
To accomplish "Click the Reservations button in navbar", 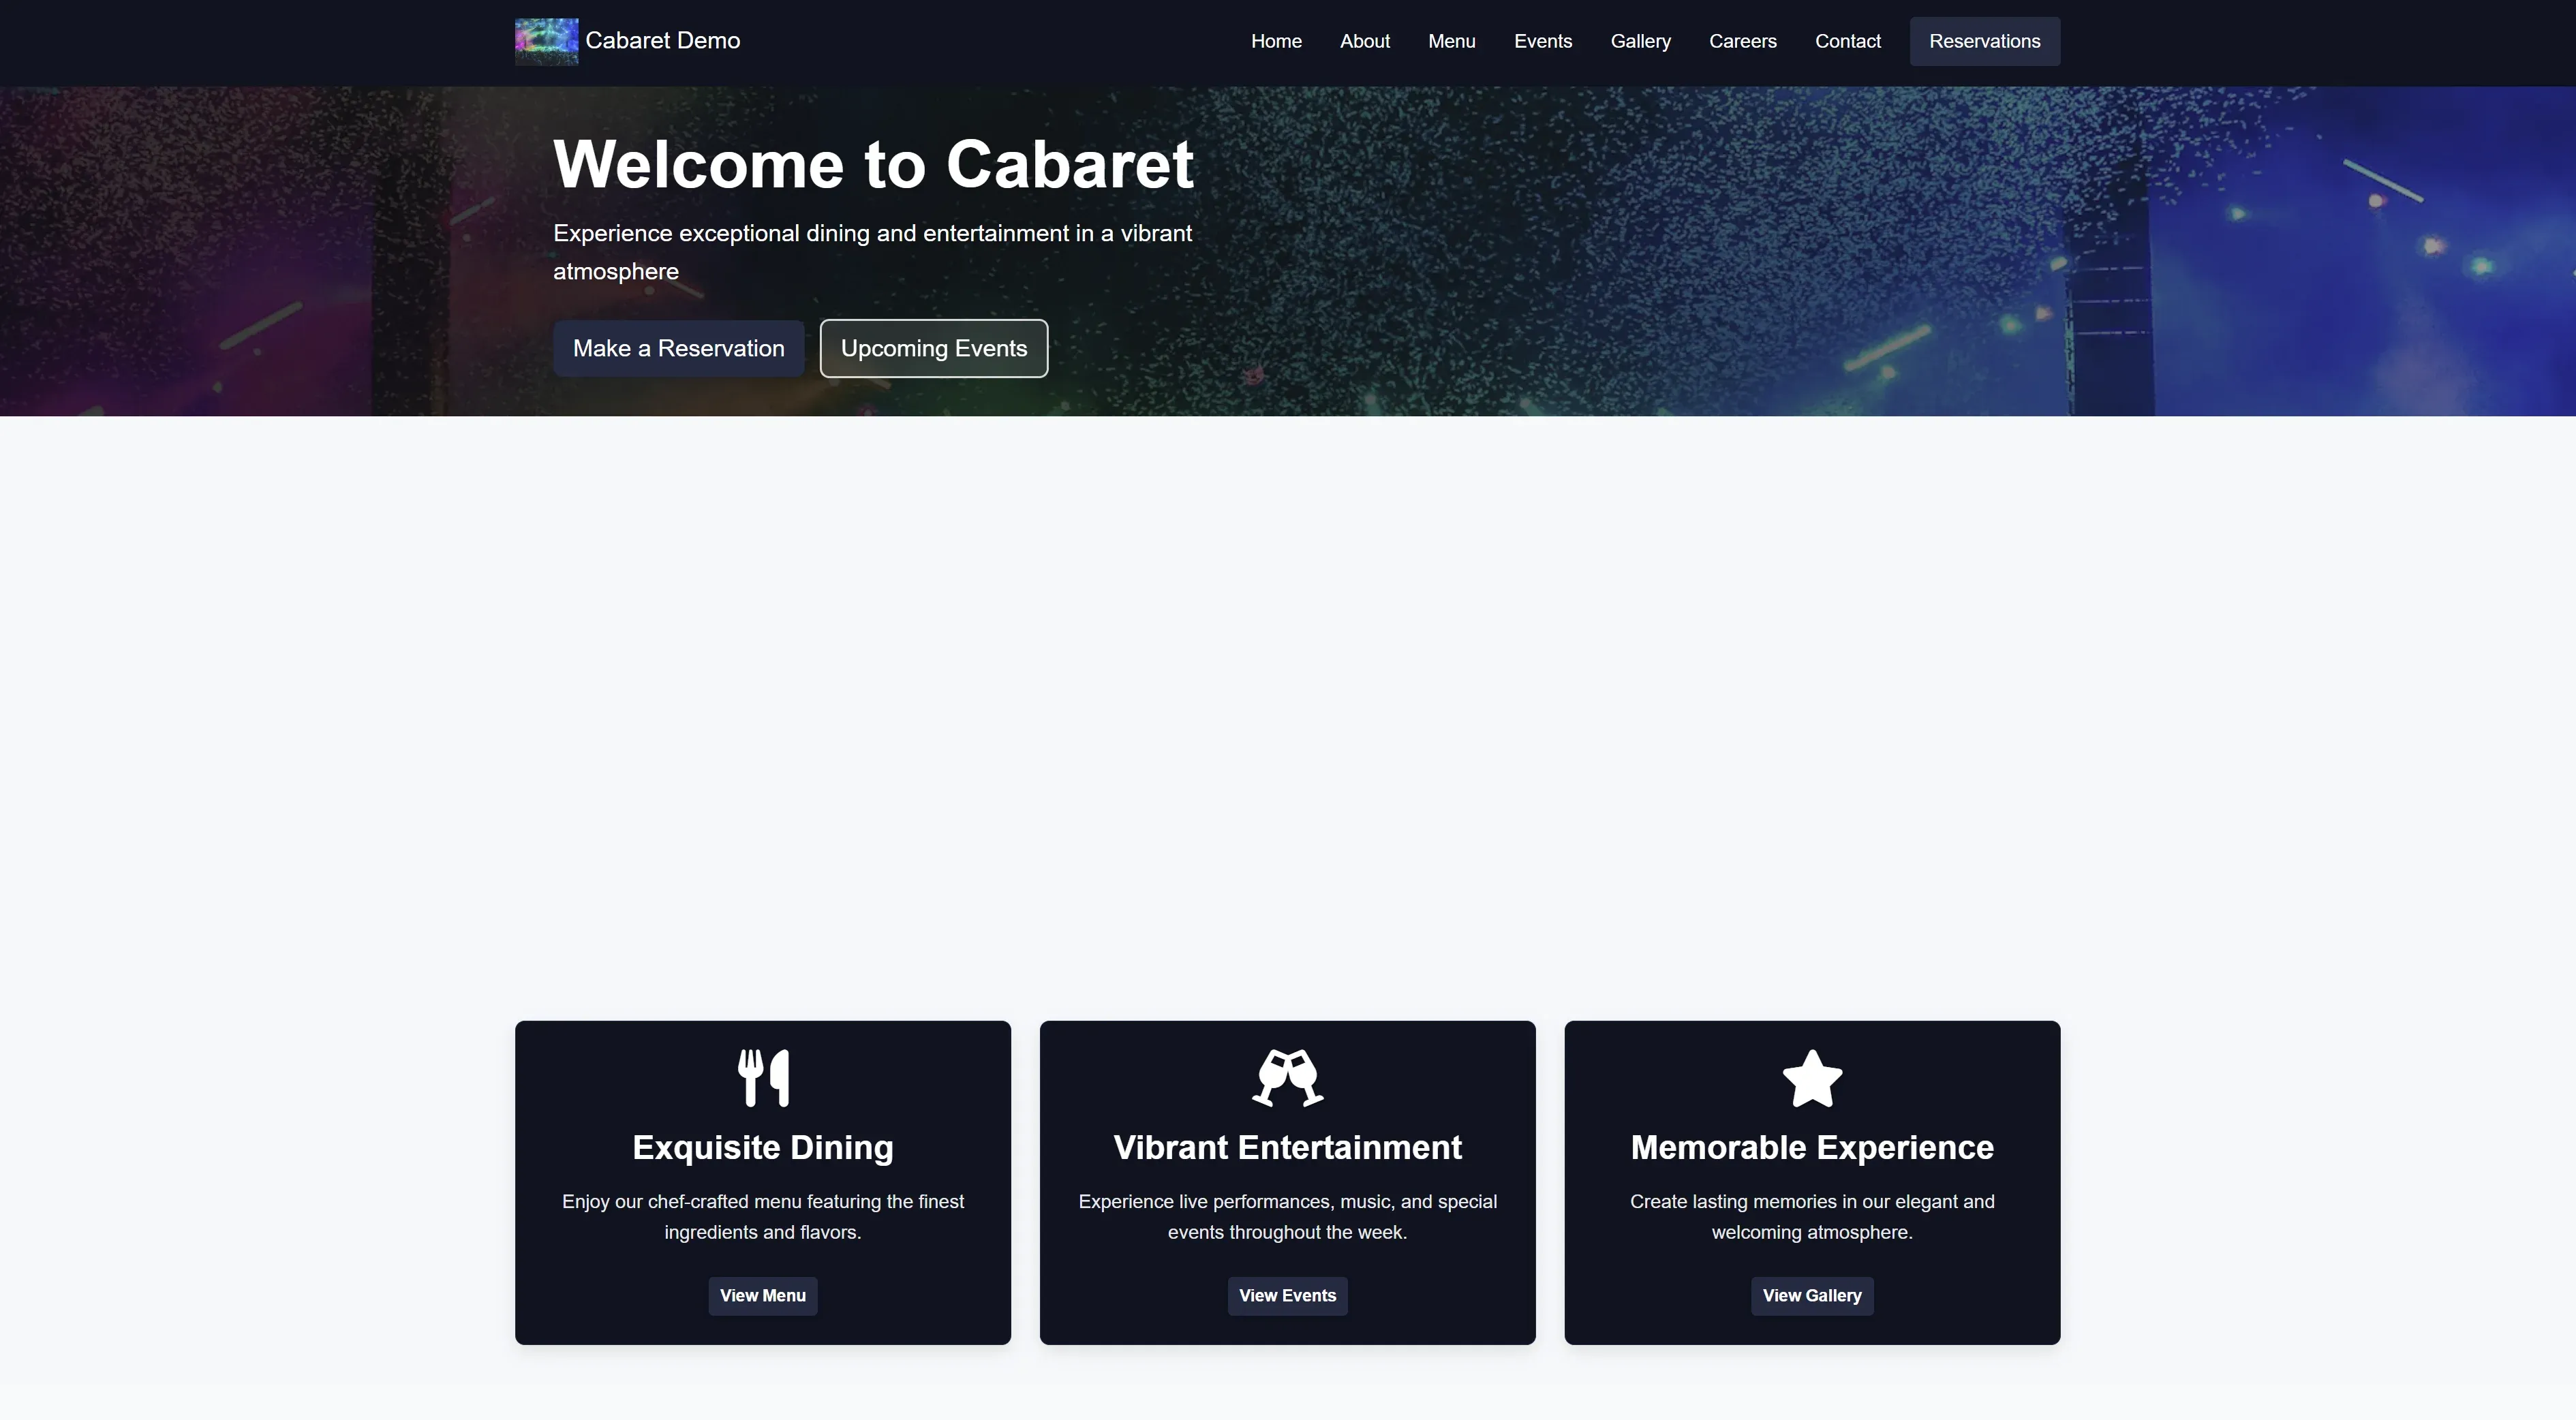I will [x=1985, y=41].
